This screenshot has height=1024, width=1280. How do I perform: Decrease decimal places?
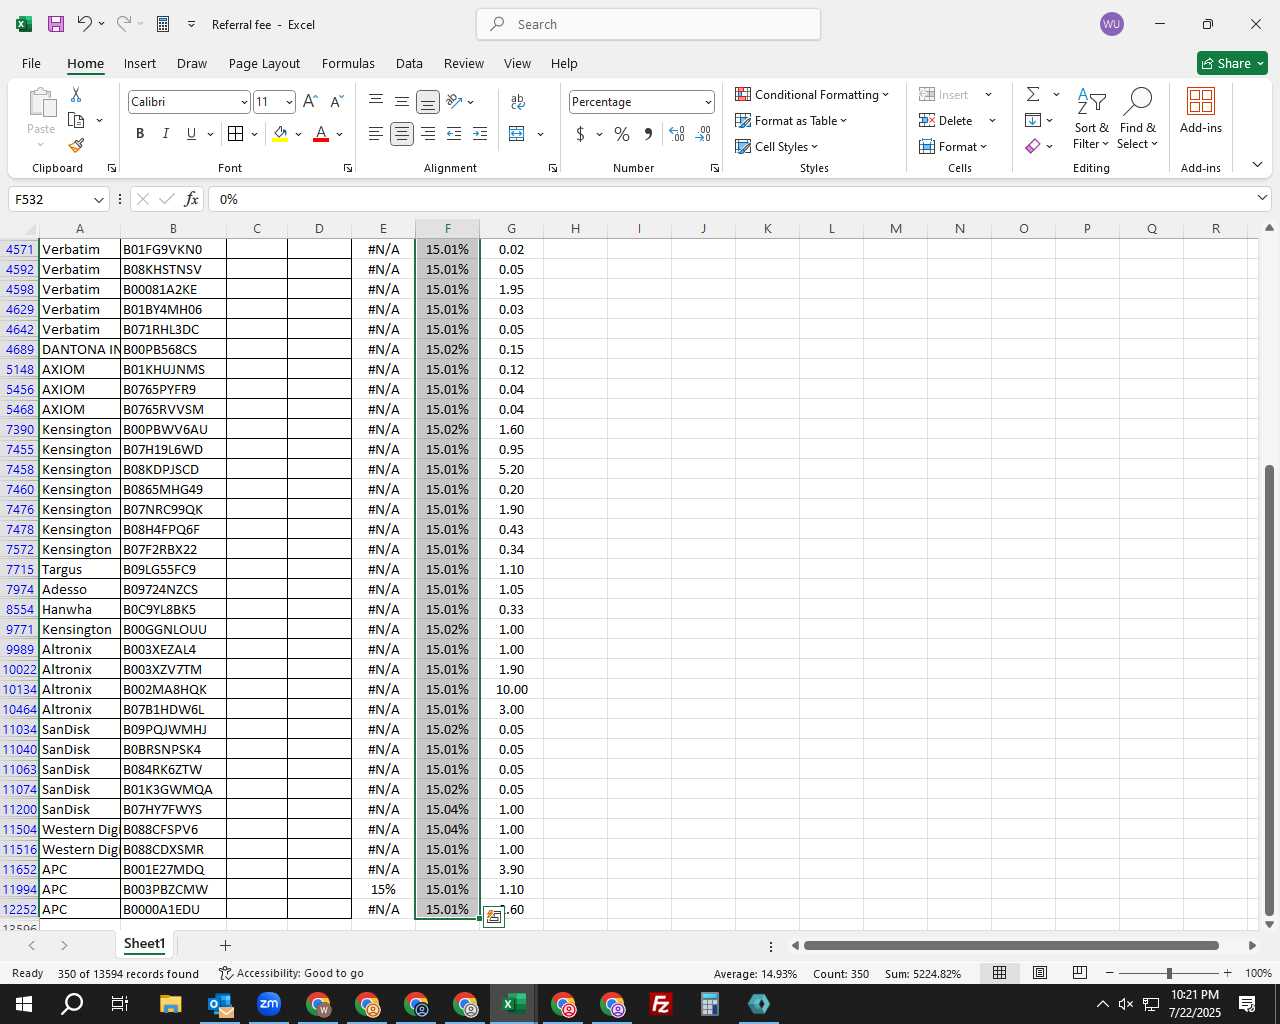tap(703, 134)
